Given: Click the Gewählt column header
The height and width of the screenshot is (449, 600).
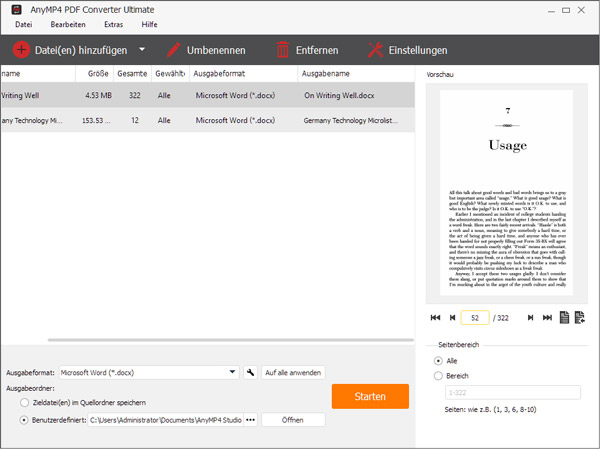Looking at the screenshot, I should pos(171,73).
